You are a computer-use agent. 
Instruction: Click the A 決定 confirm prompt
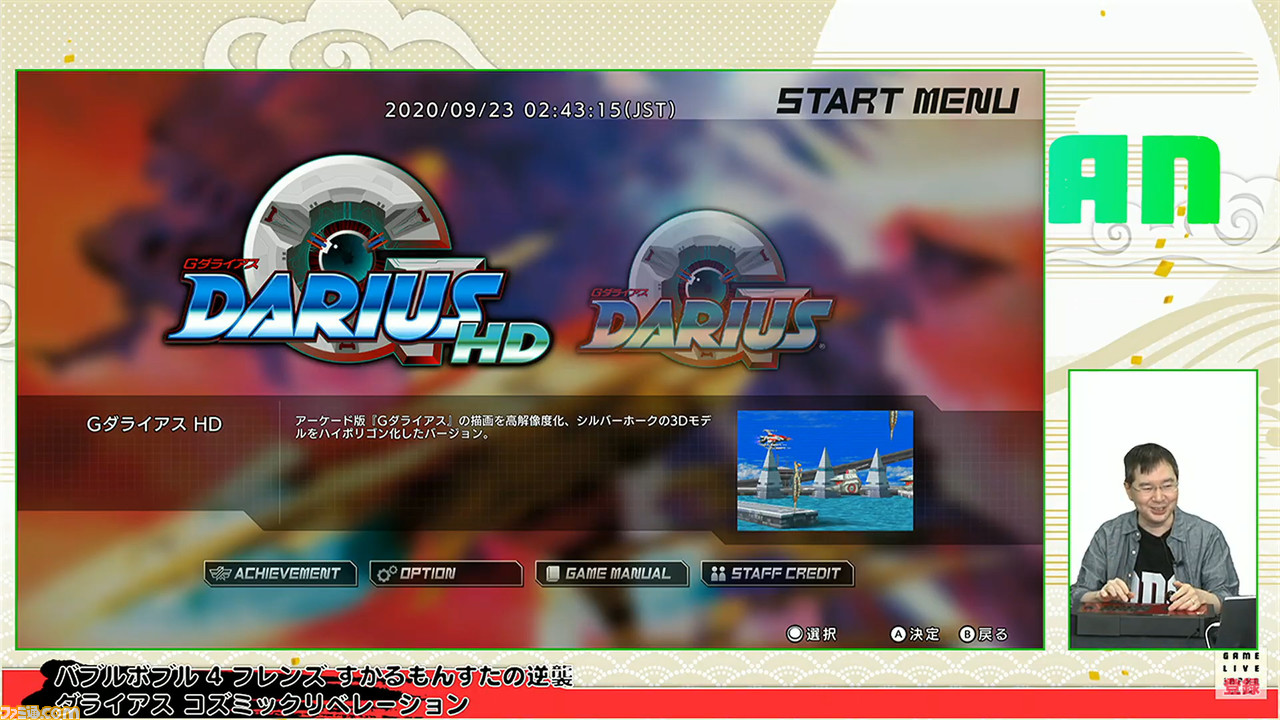(x=916, y=634)
